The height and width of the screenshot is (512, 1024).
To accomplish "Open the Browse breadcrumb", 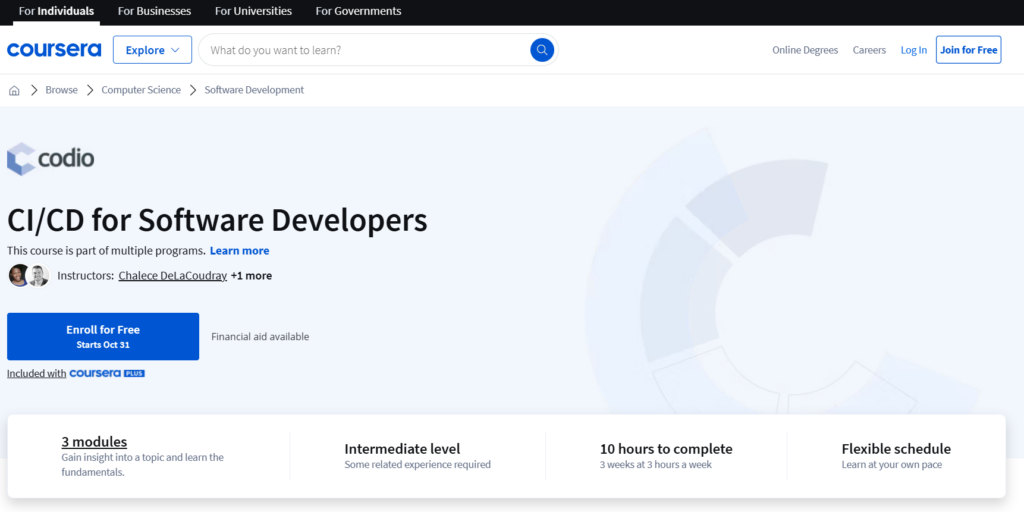I will 61,90.
